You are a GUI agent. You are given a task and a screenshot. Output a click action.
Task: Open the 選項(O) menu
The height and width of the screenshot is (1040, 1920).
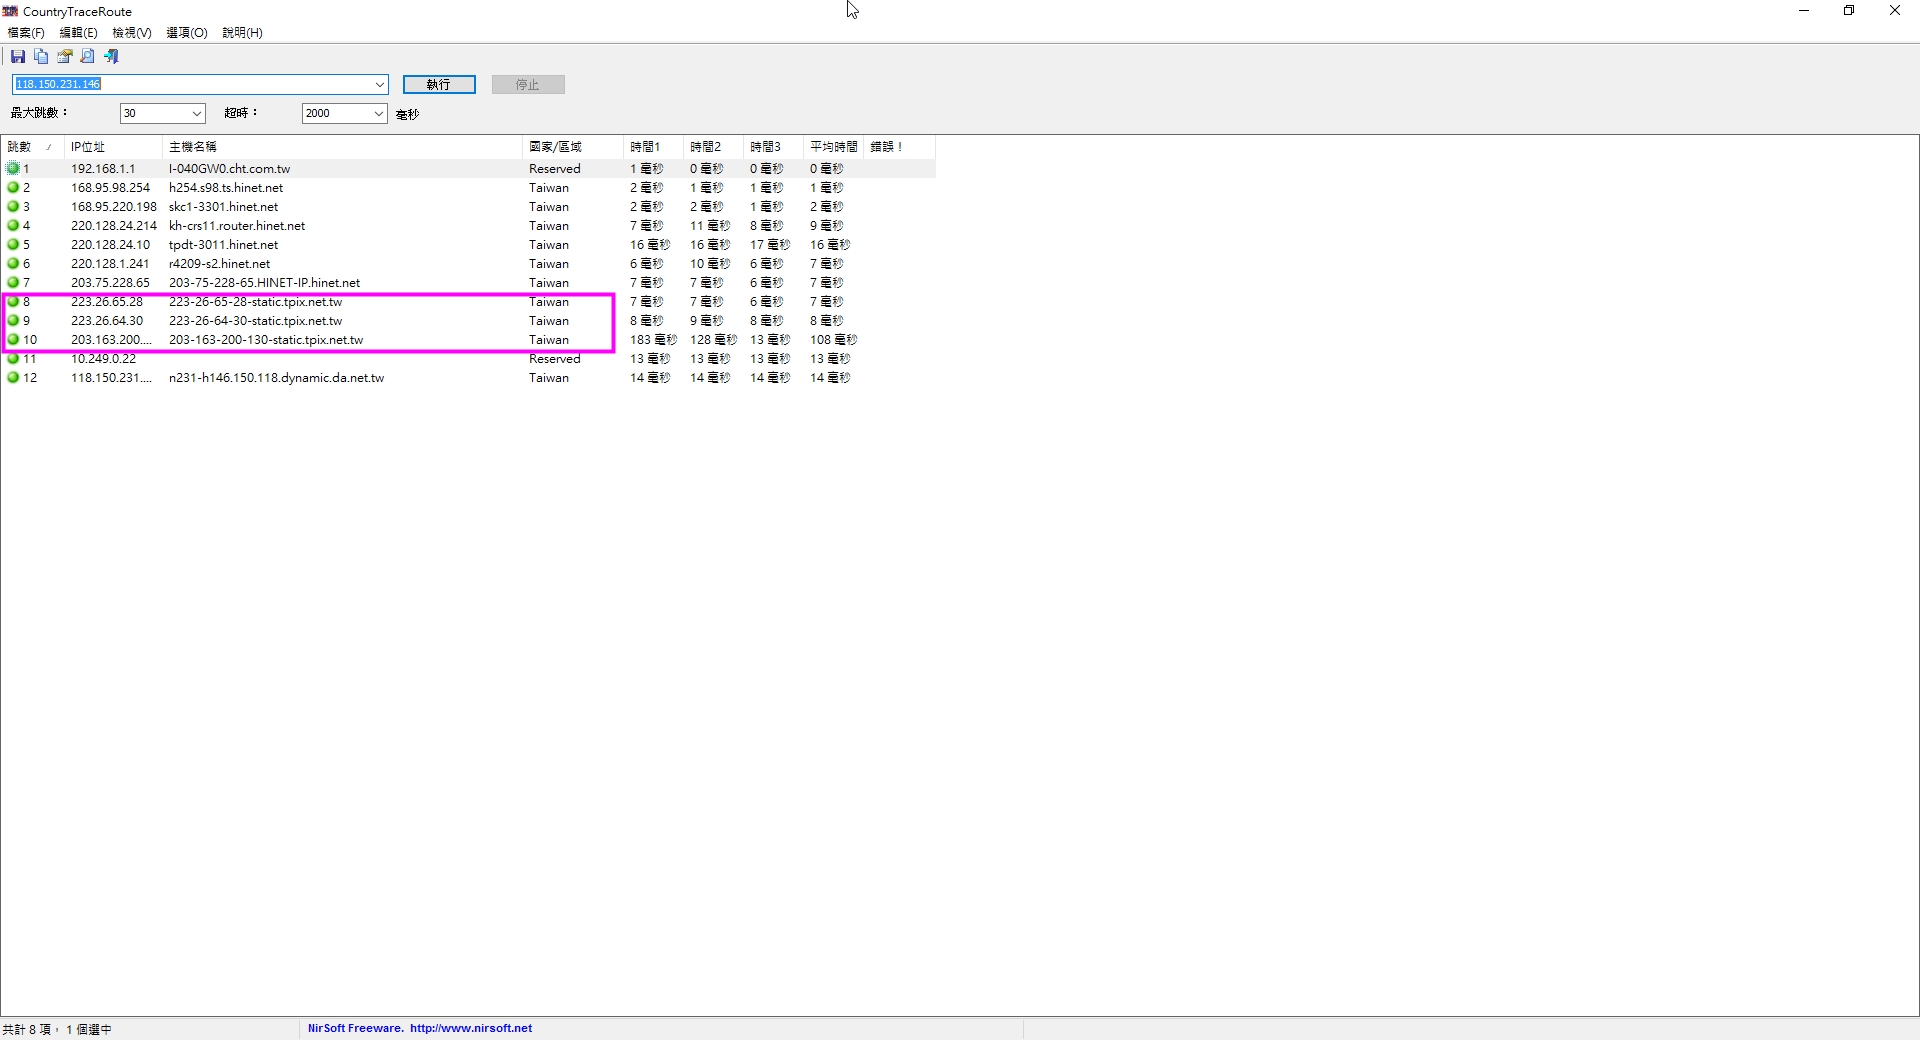[187, 33]
